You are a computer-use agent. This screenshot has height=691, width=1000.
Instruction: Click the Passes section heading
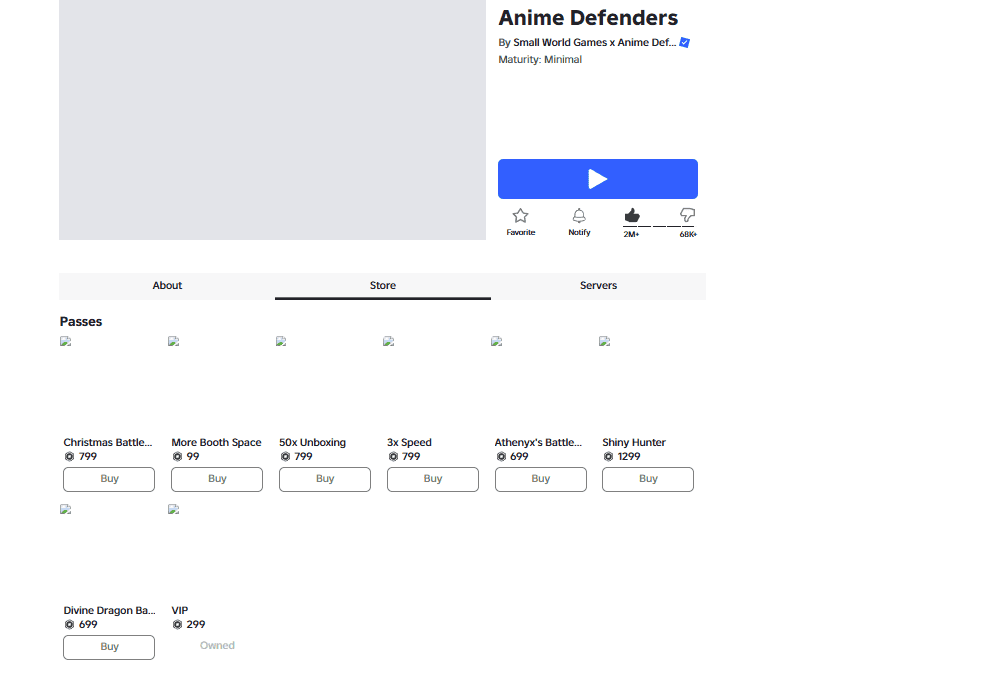tap(81, 322)
